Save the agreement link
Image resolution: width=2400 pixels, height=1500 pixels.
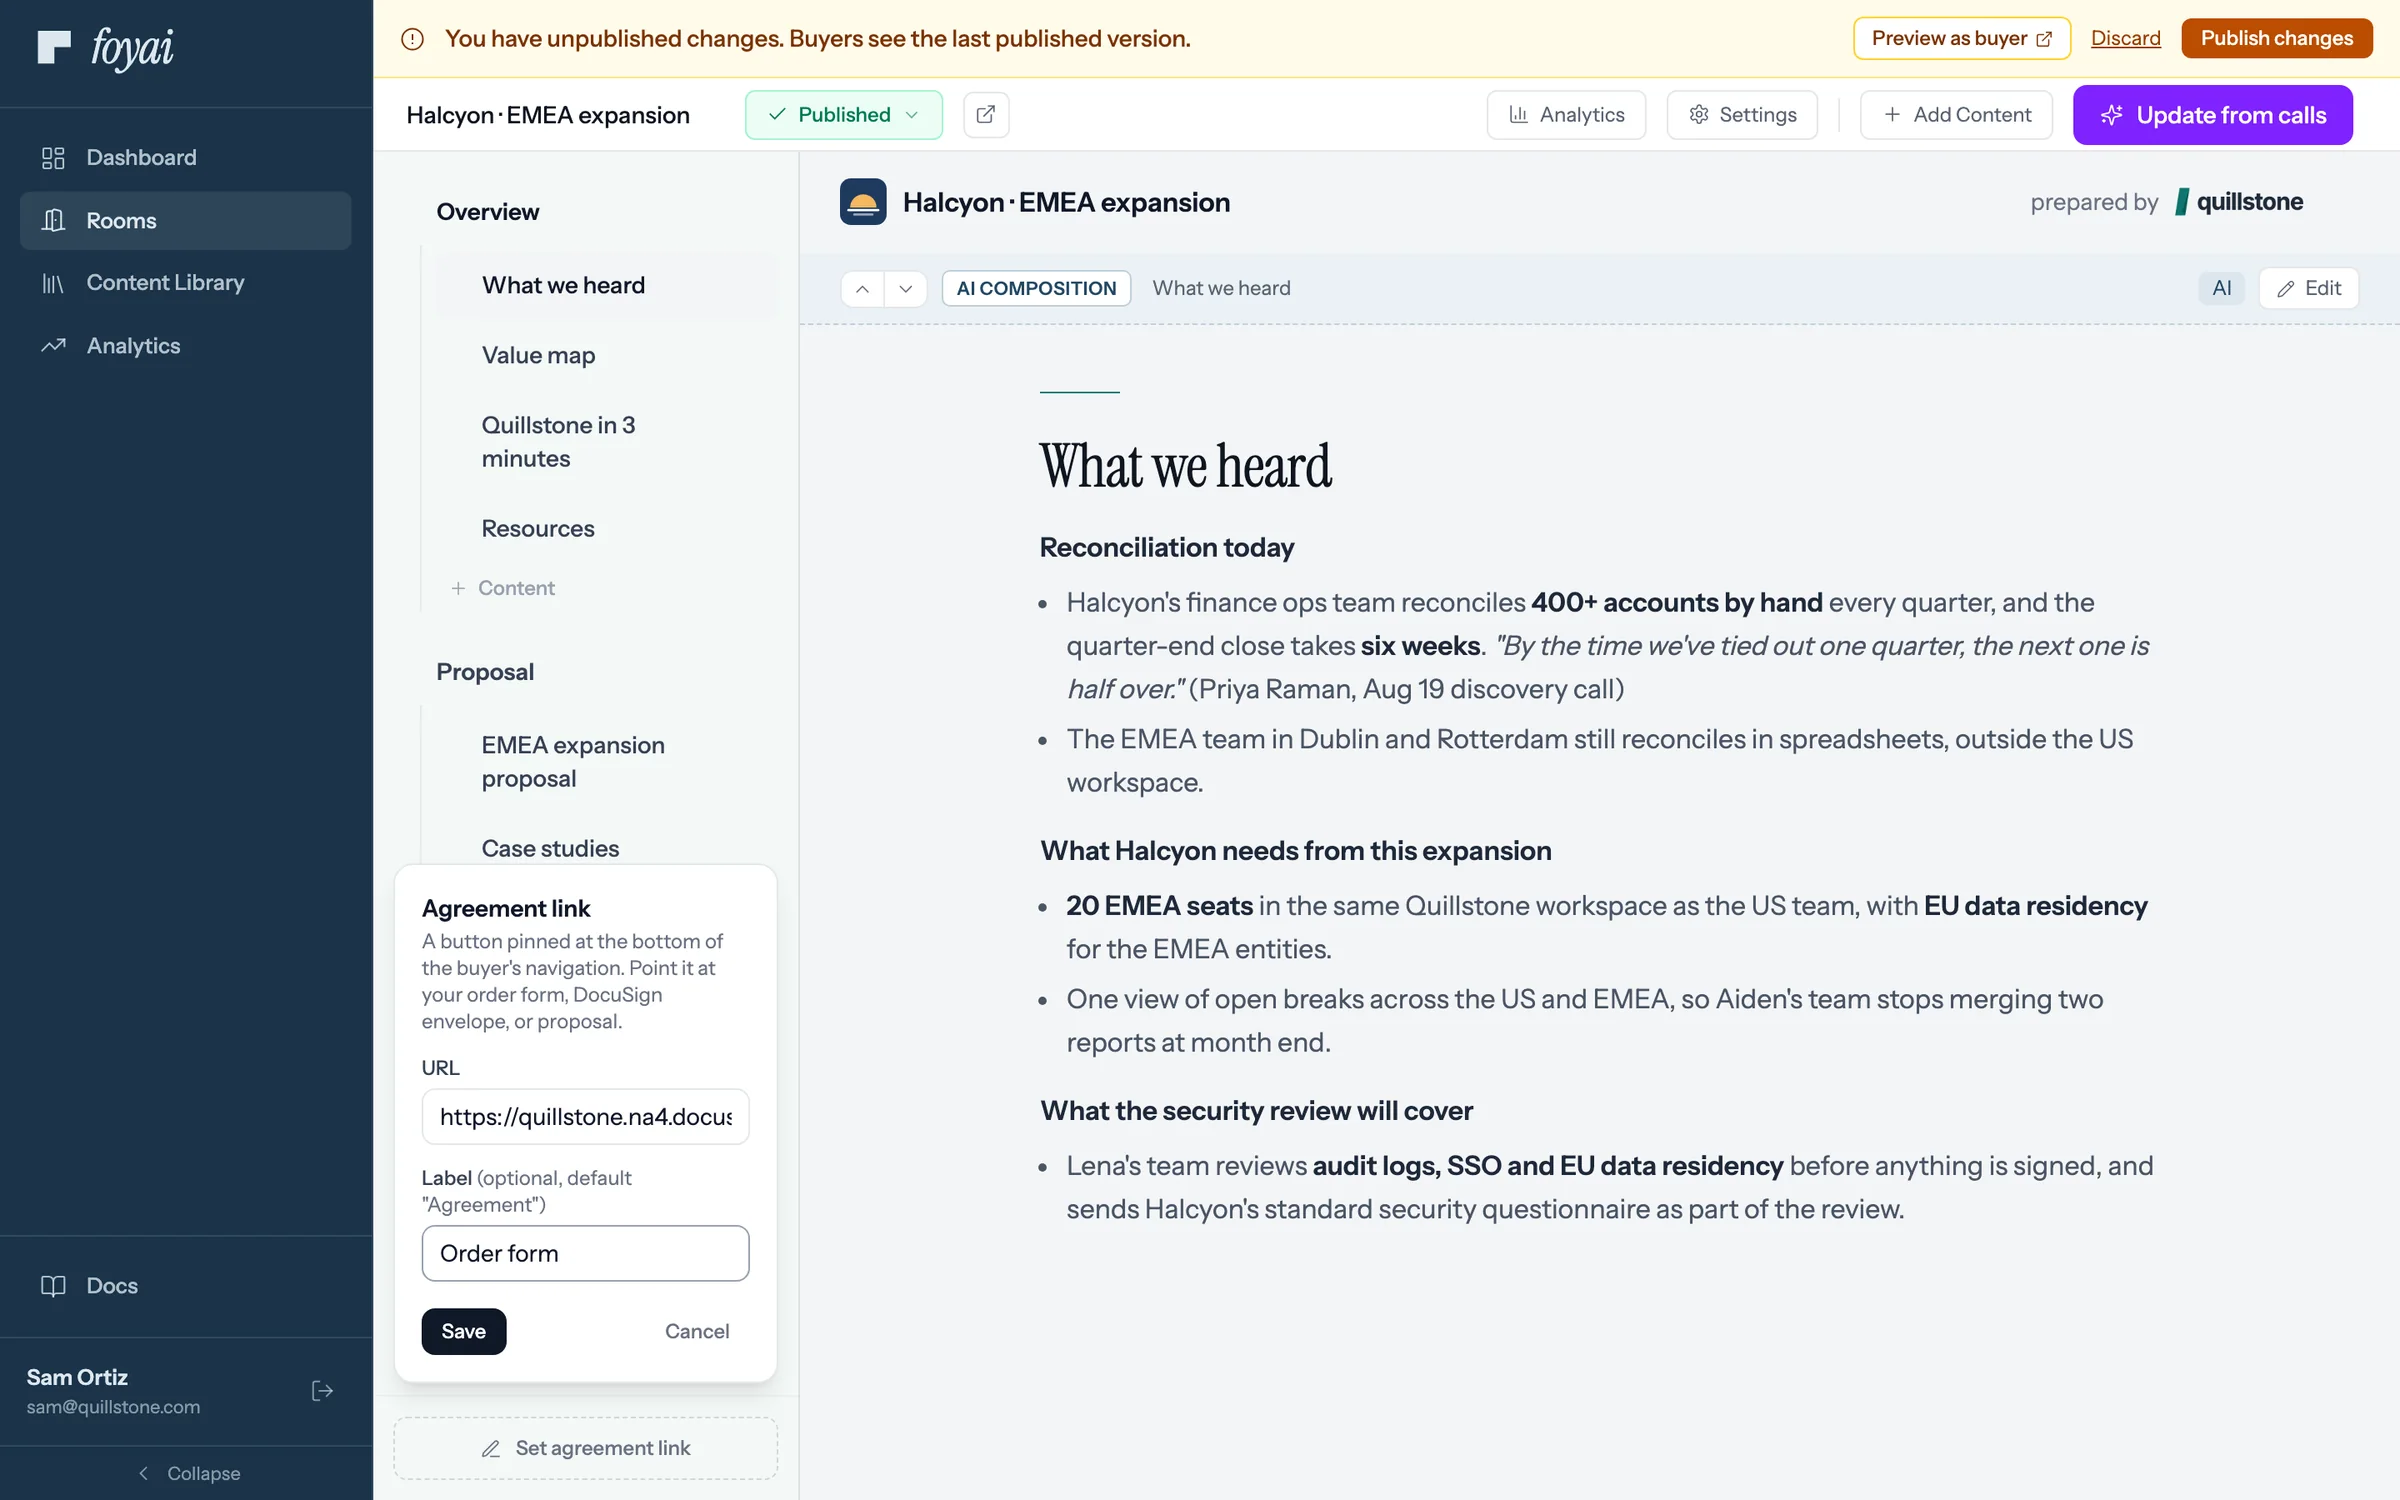[x=463, y=1331]
